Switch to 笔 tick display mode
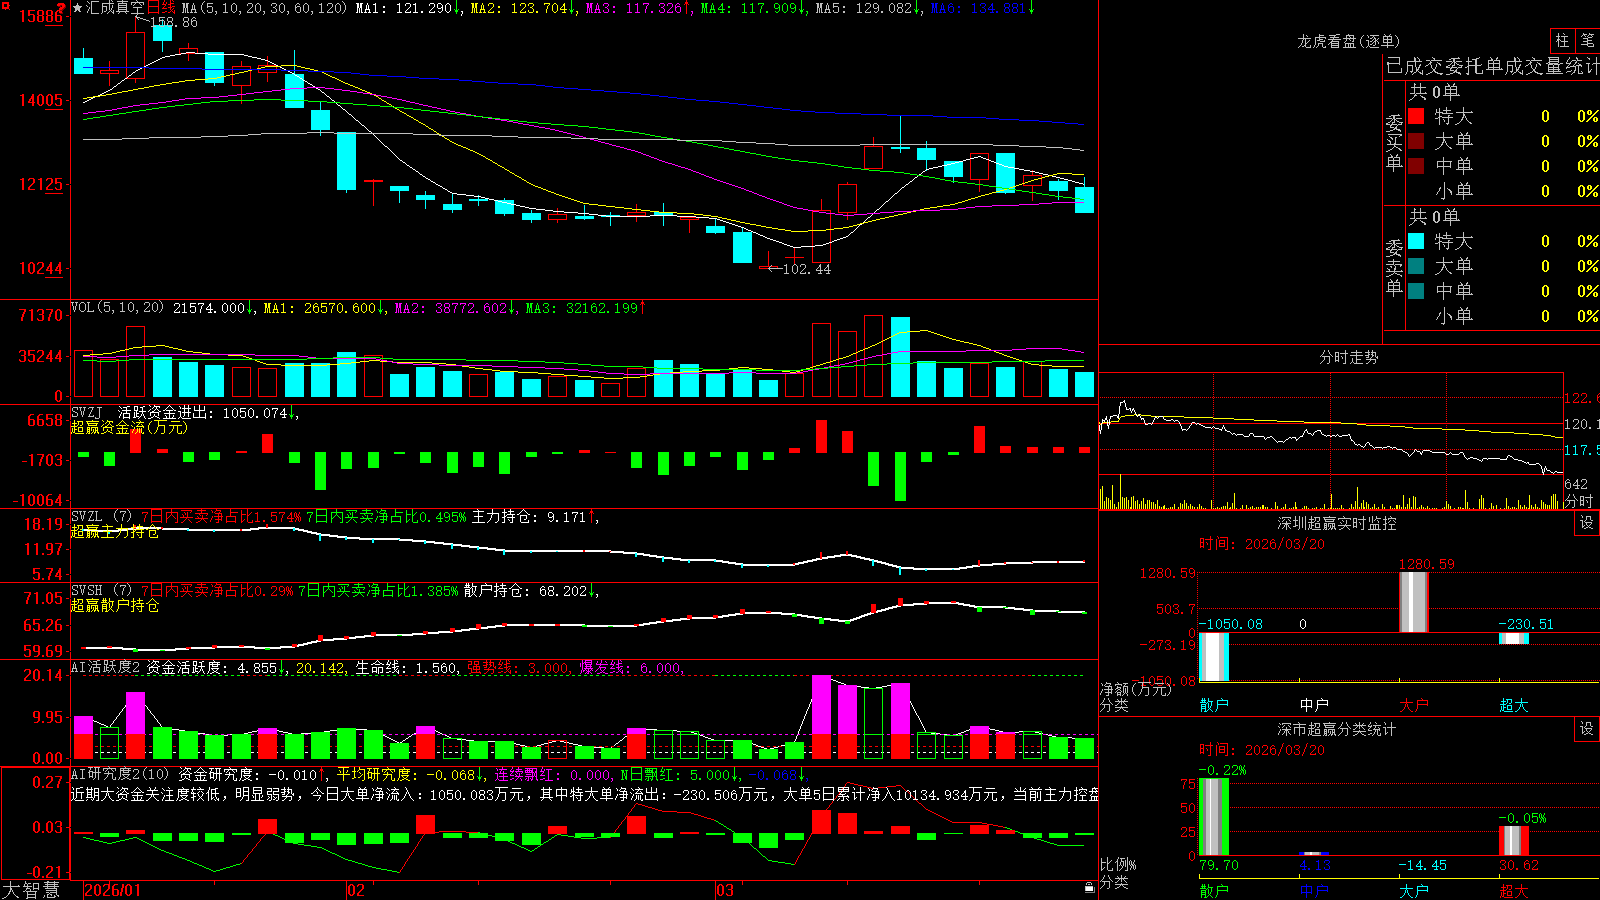This screenshot has width=1600, height=900. pyautogui.click(x=1587, y=40)
